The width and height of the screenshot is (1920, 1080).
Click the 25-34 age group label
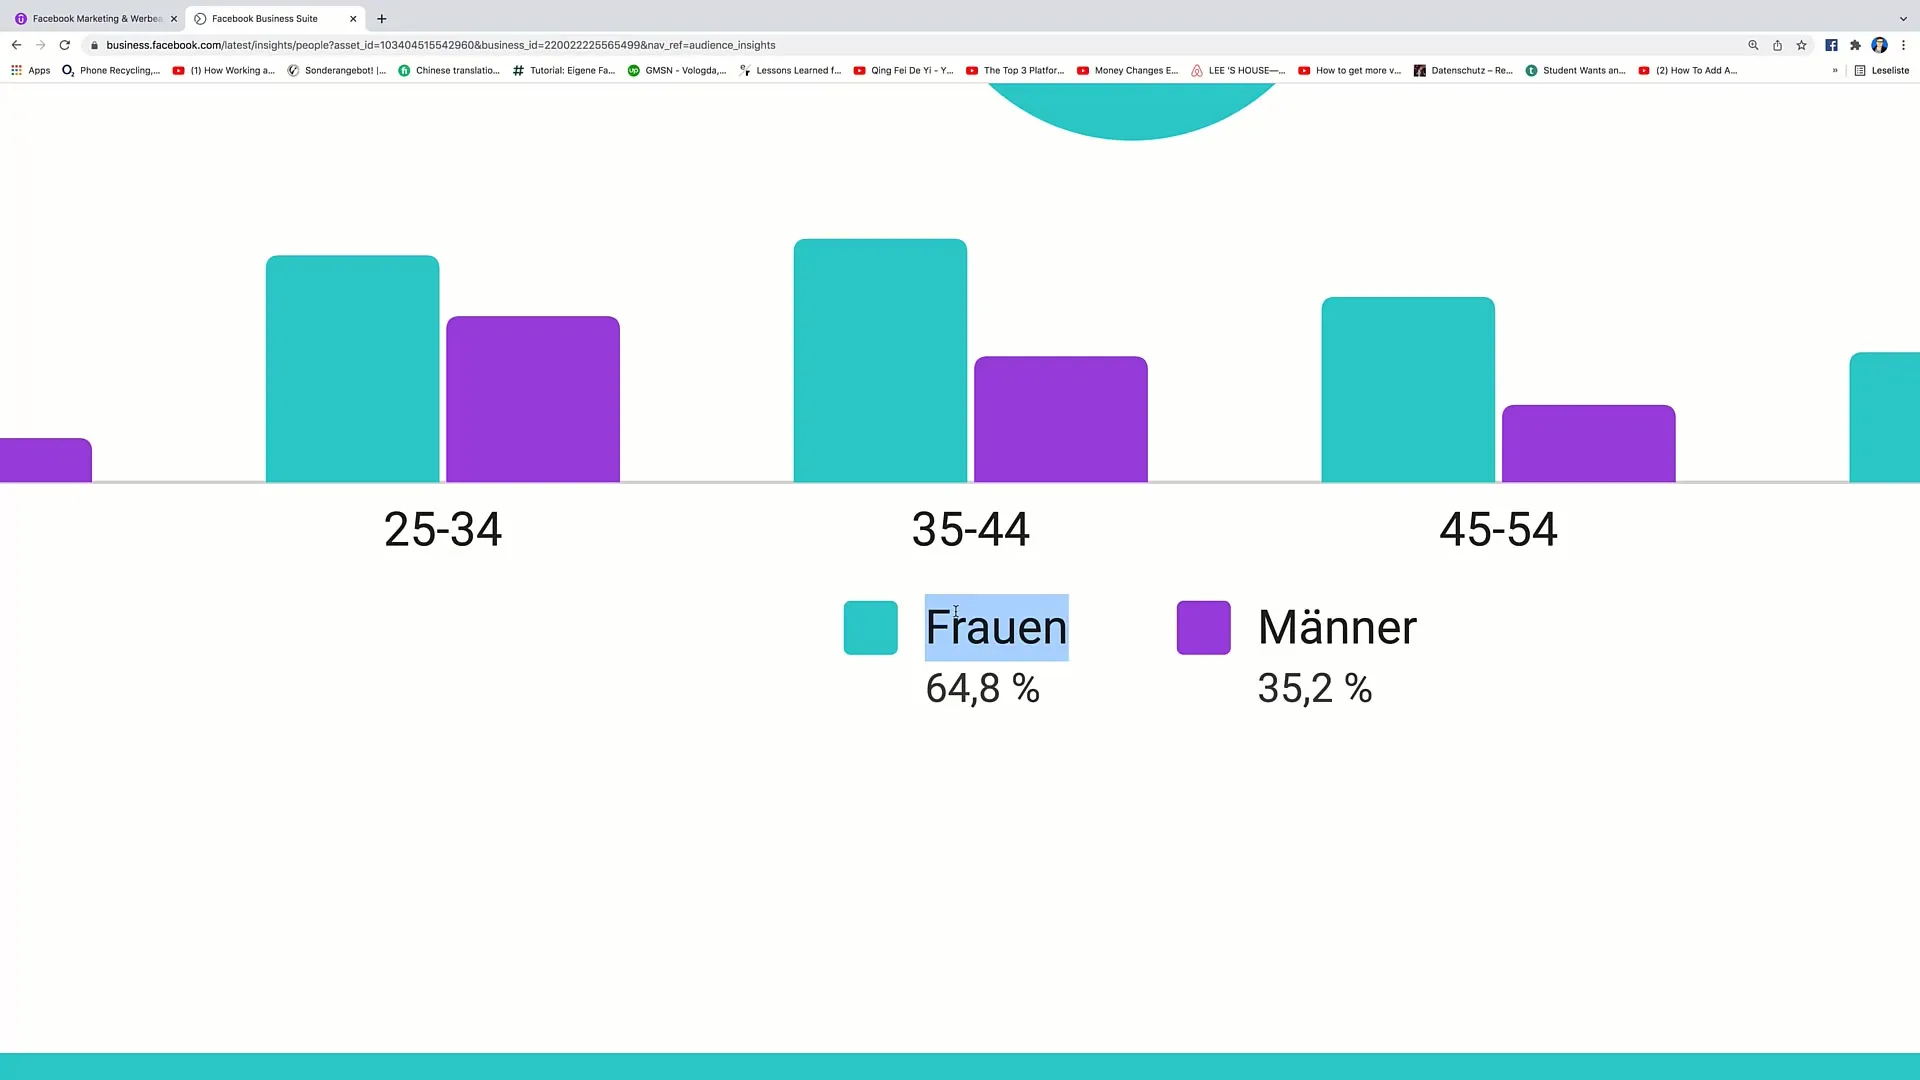tap(442, 529)
